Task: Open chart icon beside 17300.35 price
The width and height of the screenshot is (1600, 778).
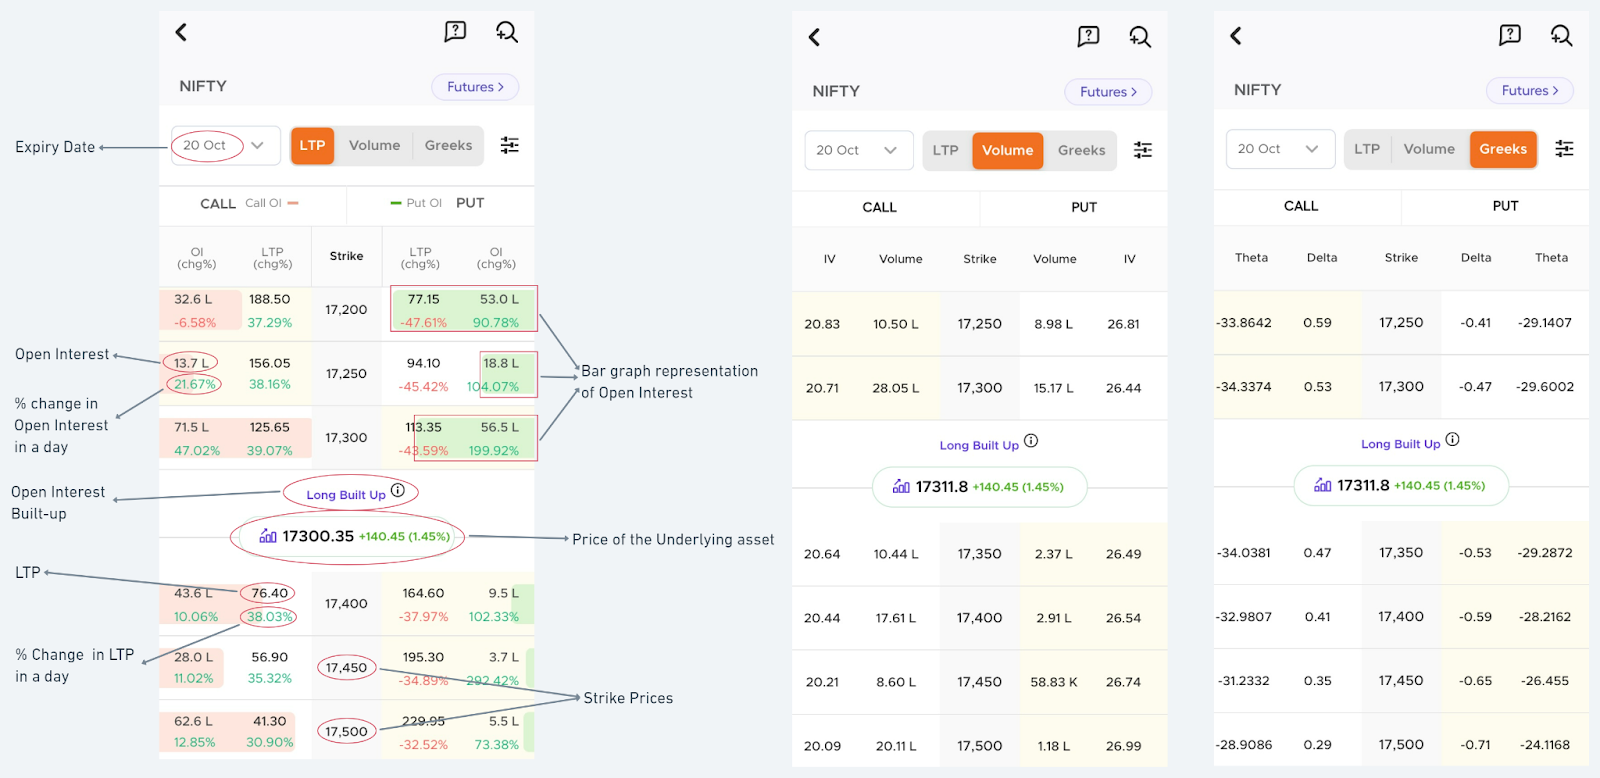Action: (x=268, y=536)
